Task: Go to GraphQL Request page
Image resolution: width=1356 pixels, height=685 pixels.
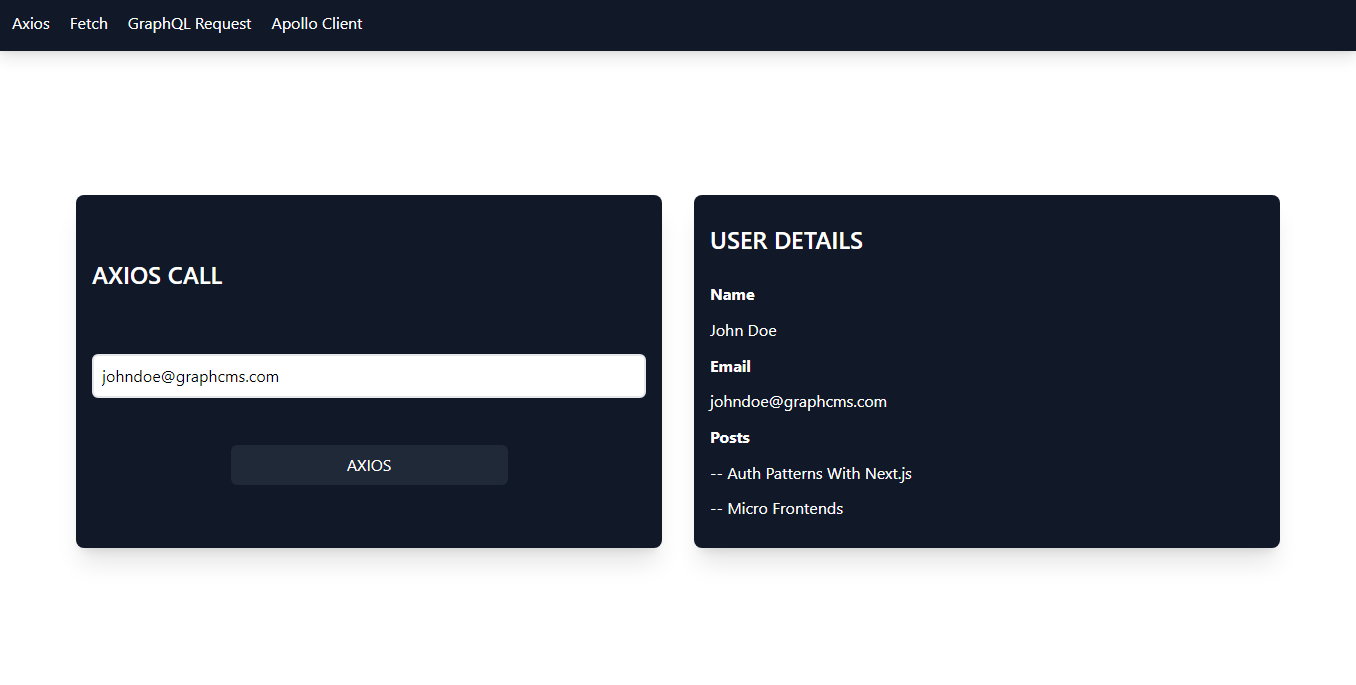Action: coord(189,24)
